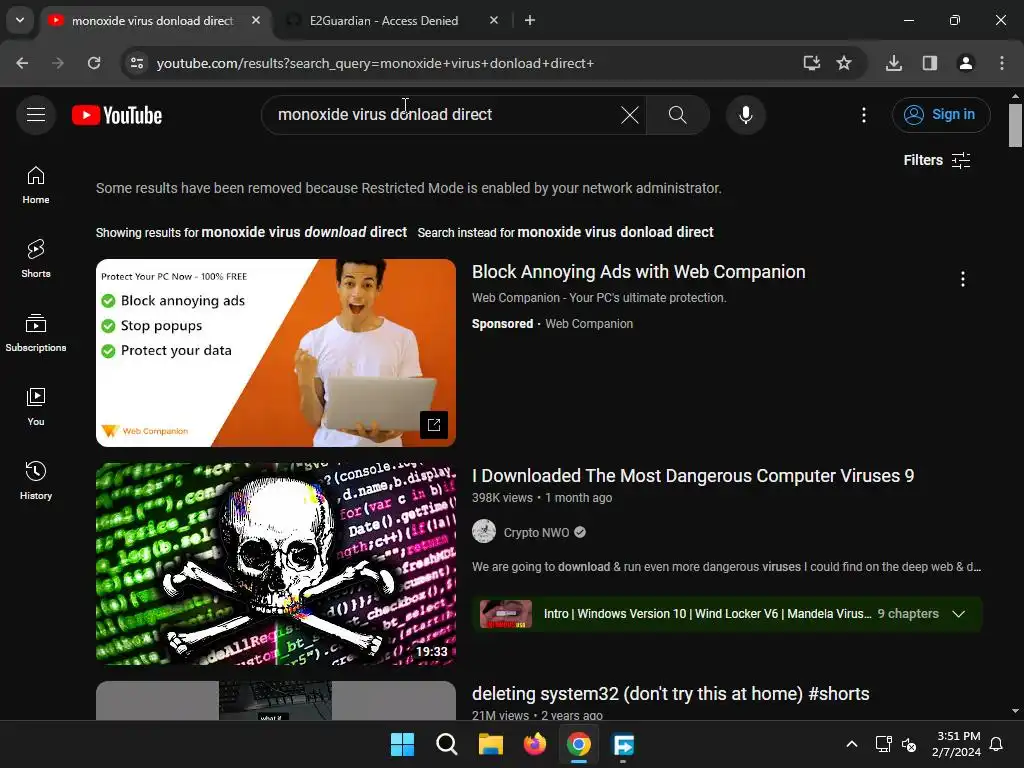Open the tab search dropdown
The height and width of the screenshot is (768, 1024).
coord(20,20)
